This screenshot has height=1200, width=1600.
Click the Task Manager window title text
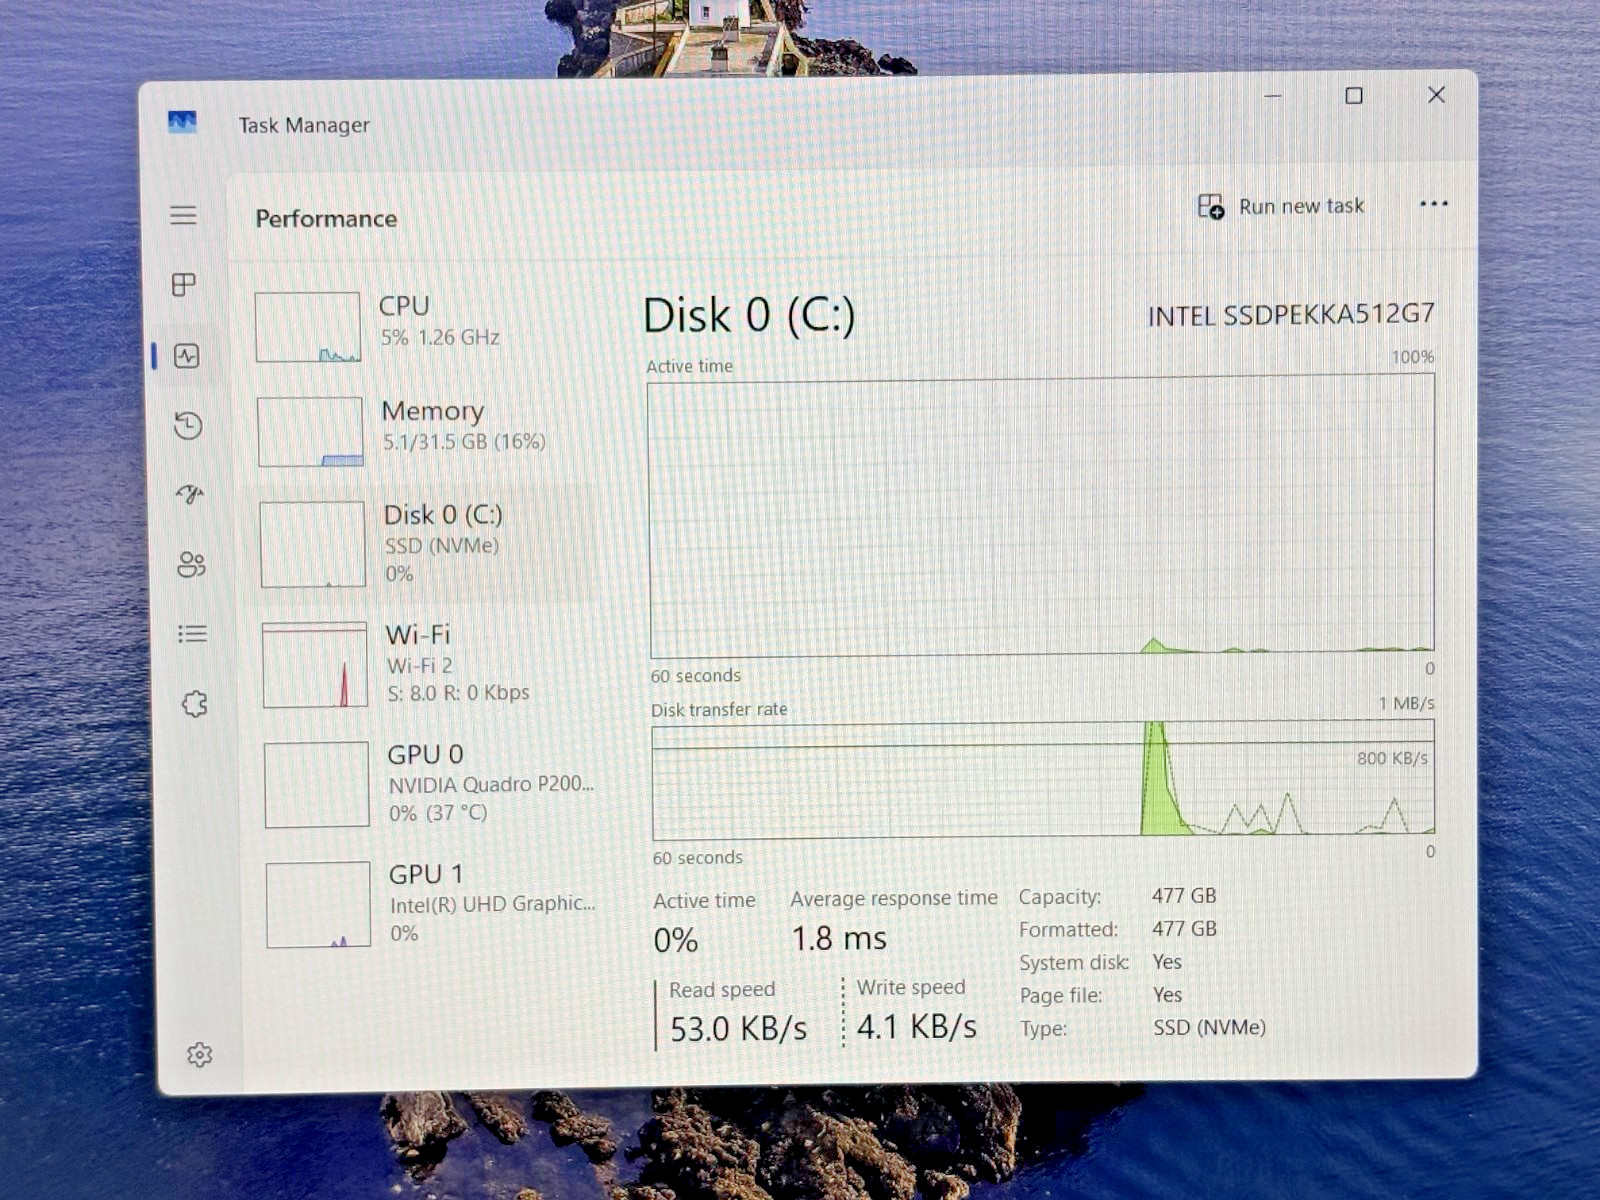[304, 126]
